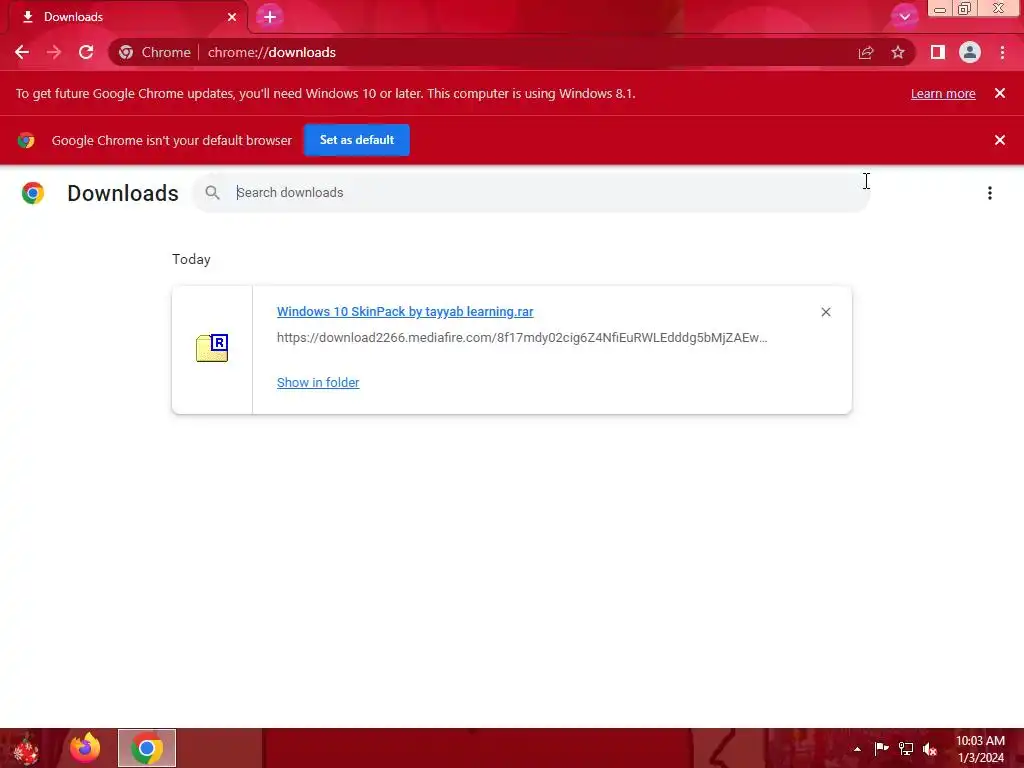Image resolution: width=1024 pixels, height=768 pixels.
Task: Click the Chrome taskbar icon
Action: tap(147, 748)
